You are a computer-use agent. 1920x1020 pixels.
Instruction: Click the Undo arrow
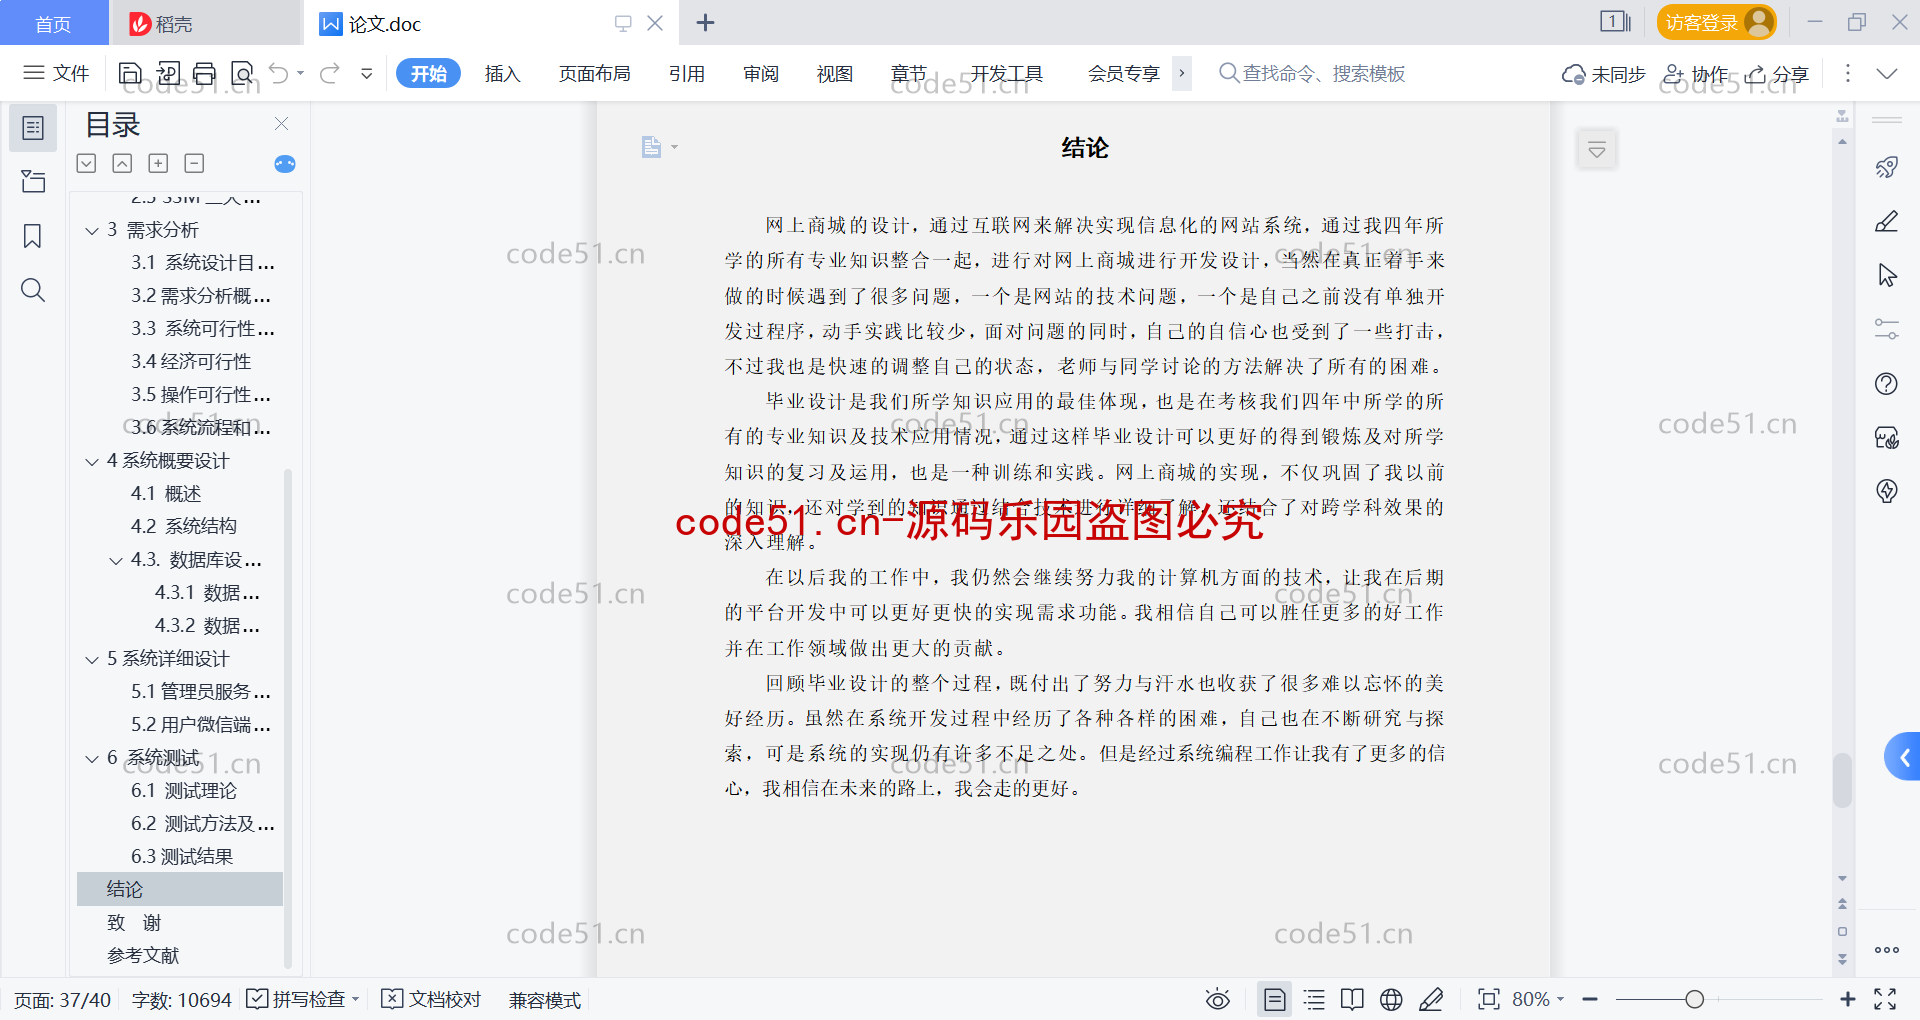click(x=279, y=73)
